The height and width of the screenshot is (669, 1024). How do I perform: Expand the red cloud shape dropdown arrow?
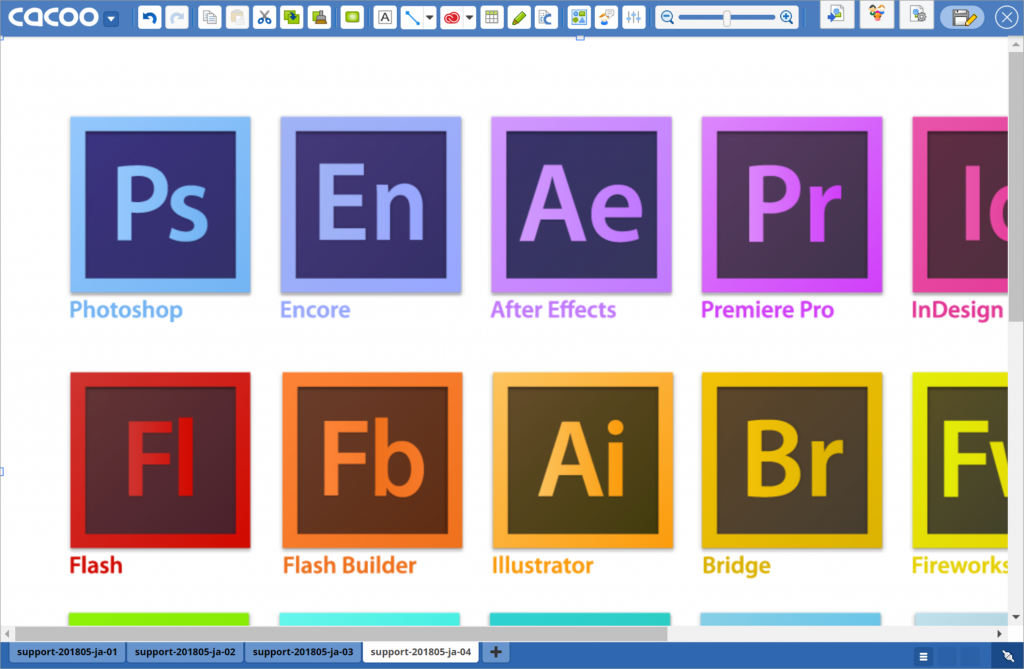click(x=468, y=17)
